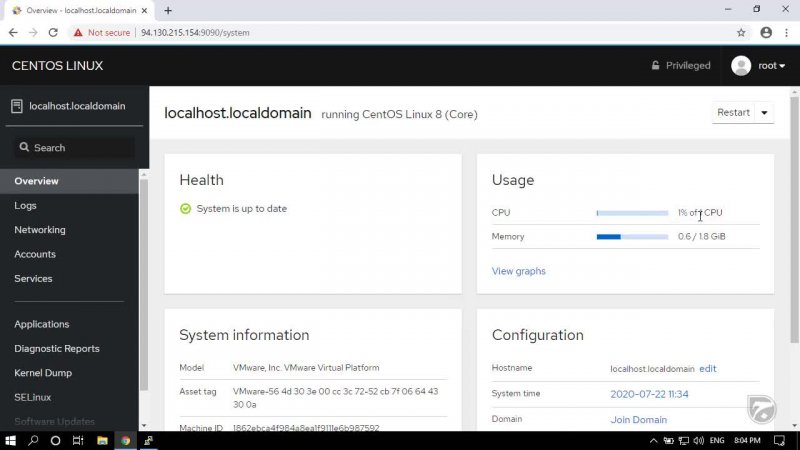Expand the Restart button dropdown arrow
This screenshot has height=450, width=800.
coord(765,113)
